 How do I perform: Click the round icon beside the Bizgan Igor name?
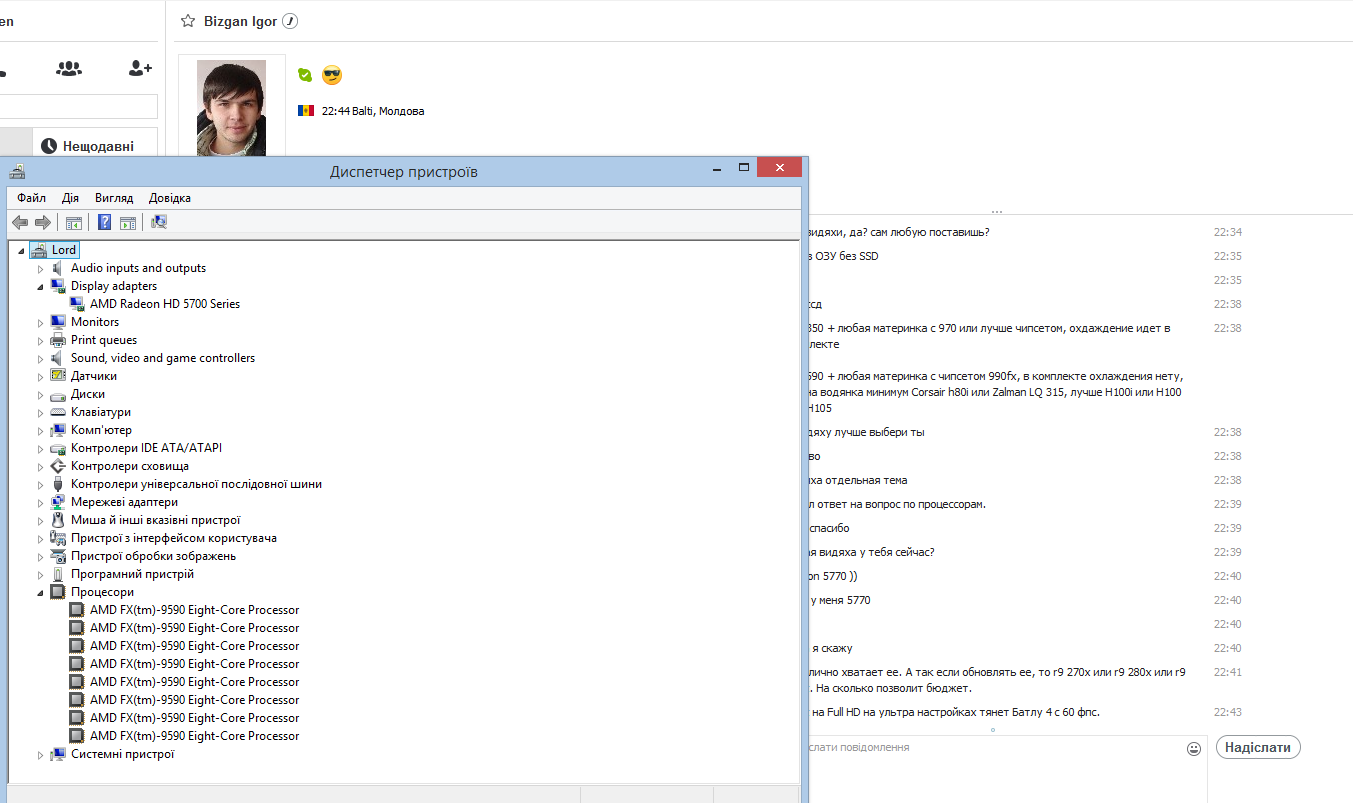coord(291,21)
